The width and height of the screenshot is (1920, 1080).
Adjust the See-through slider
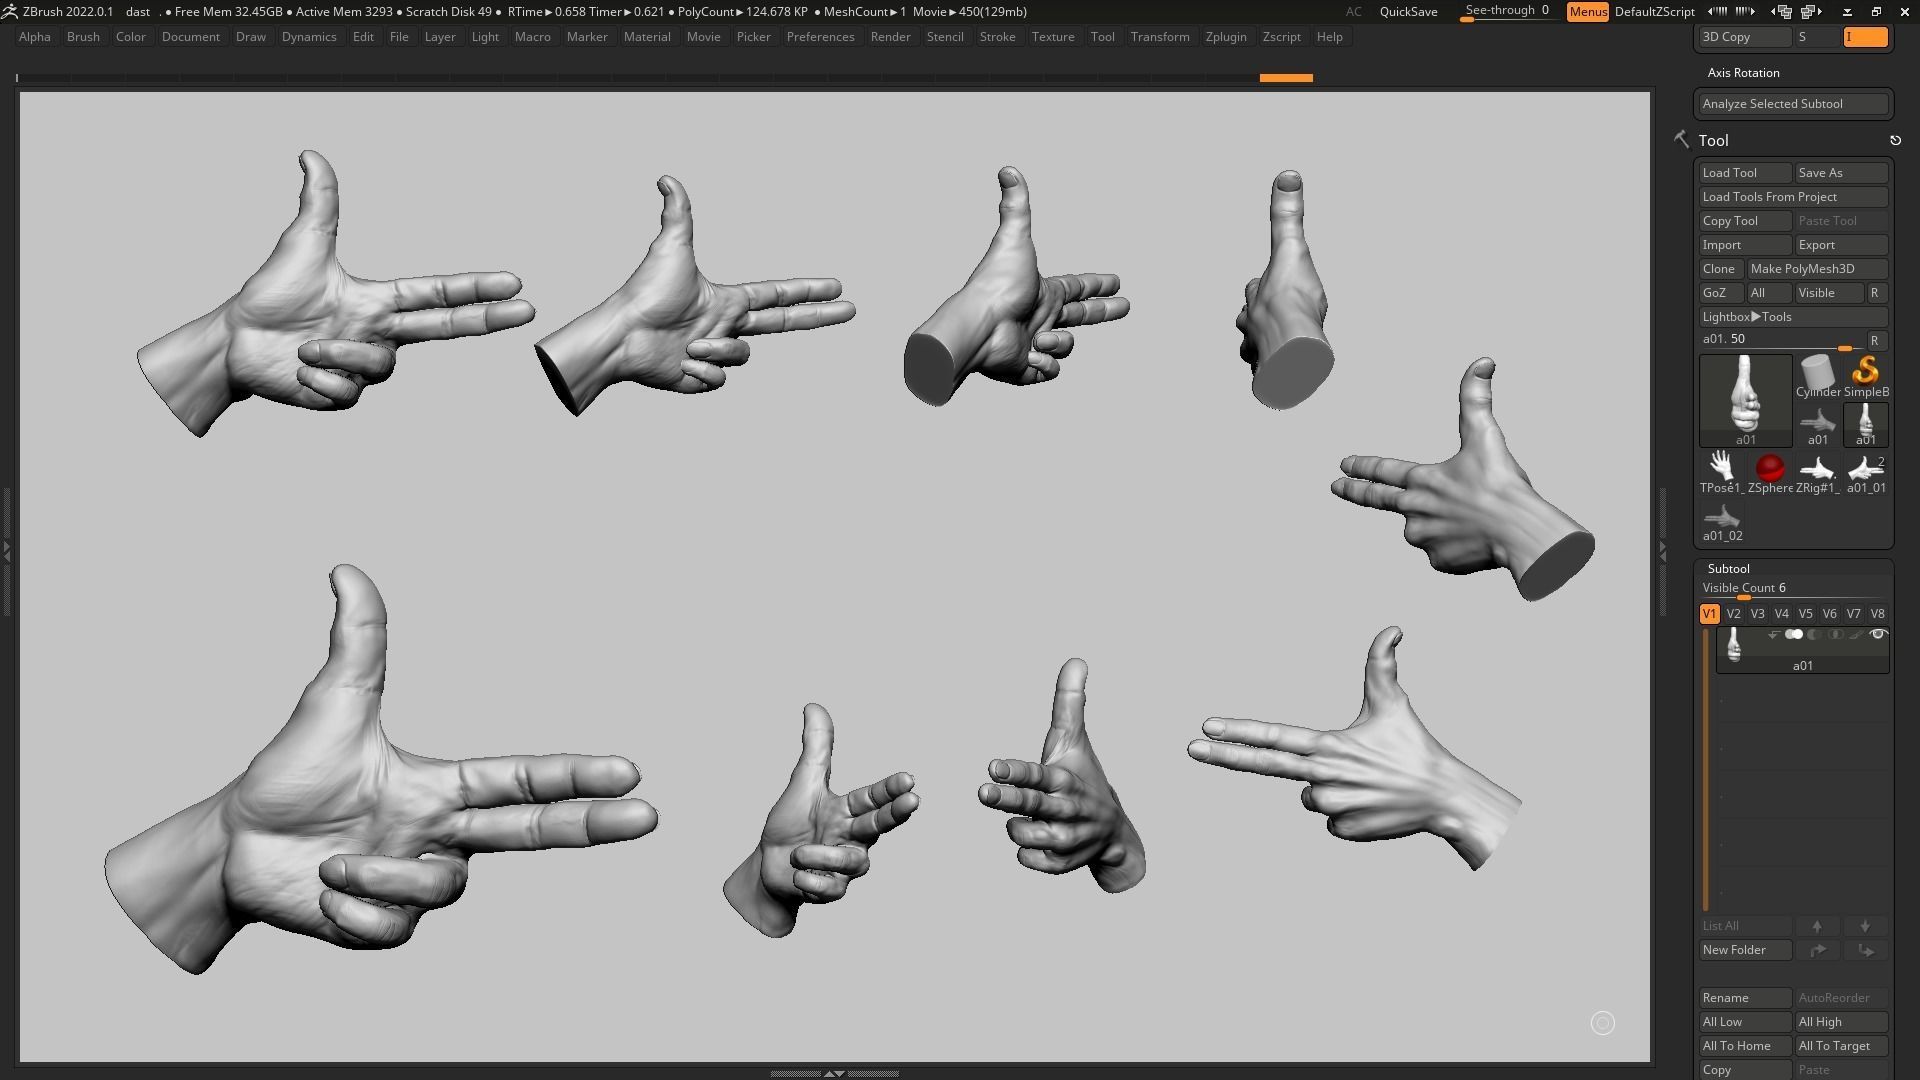point(1508,12)
